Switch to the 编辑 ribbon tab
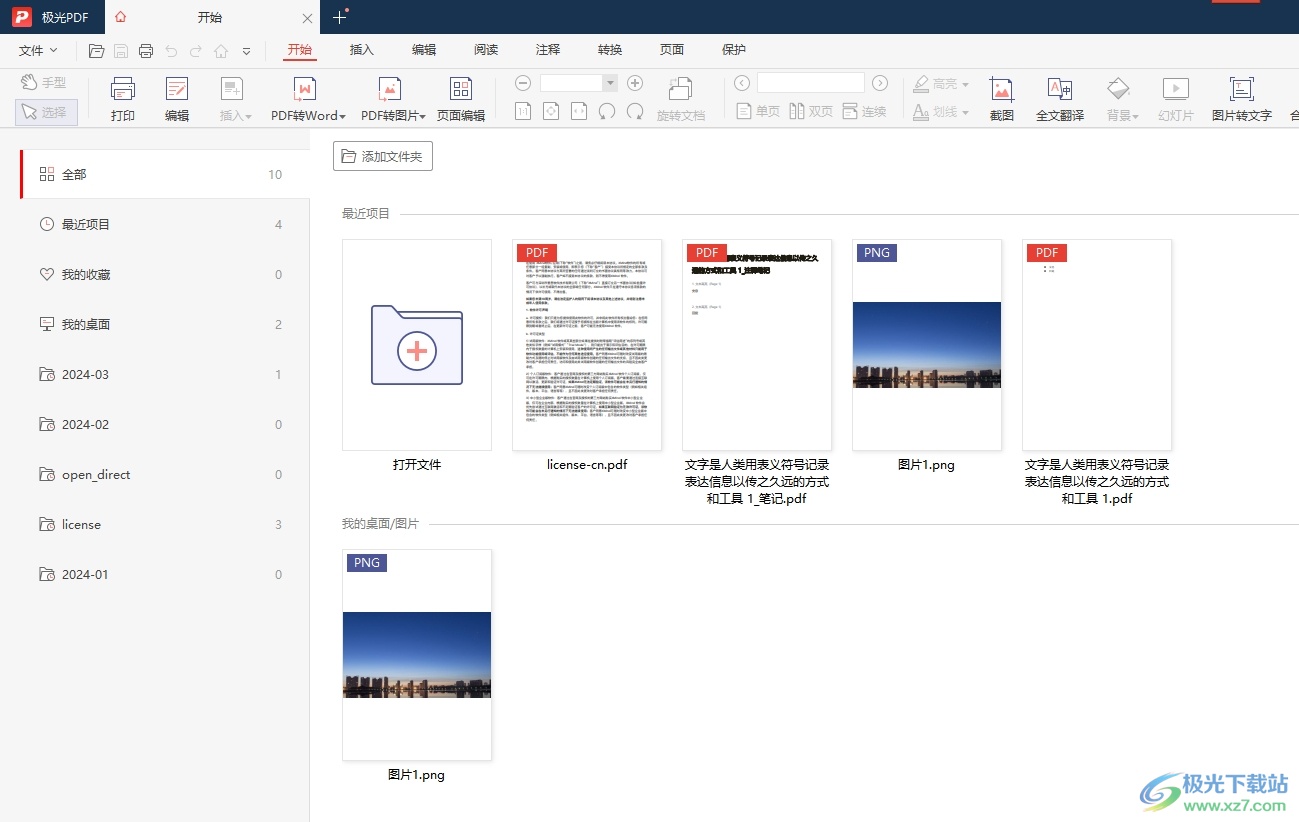 tap(424, 50)
